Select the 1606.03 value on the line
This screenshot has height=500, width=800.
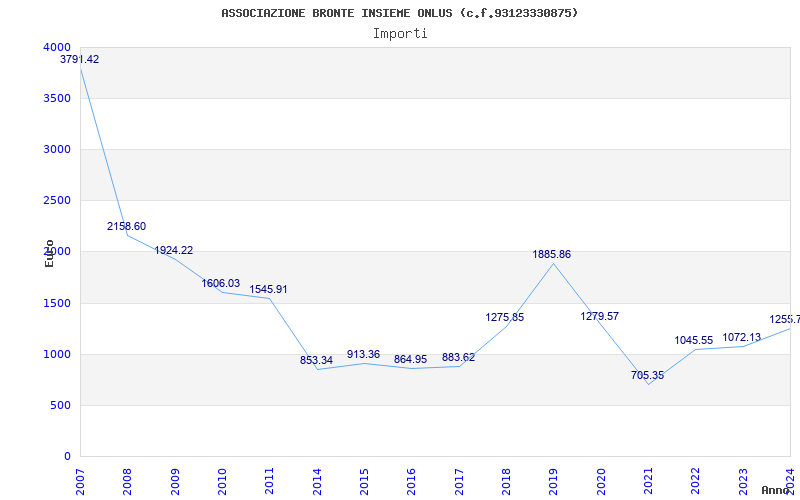tap(221, 284)
